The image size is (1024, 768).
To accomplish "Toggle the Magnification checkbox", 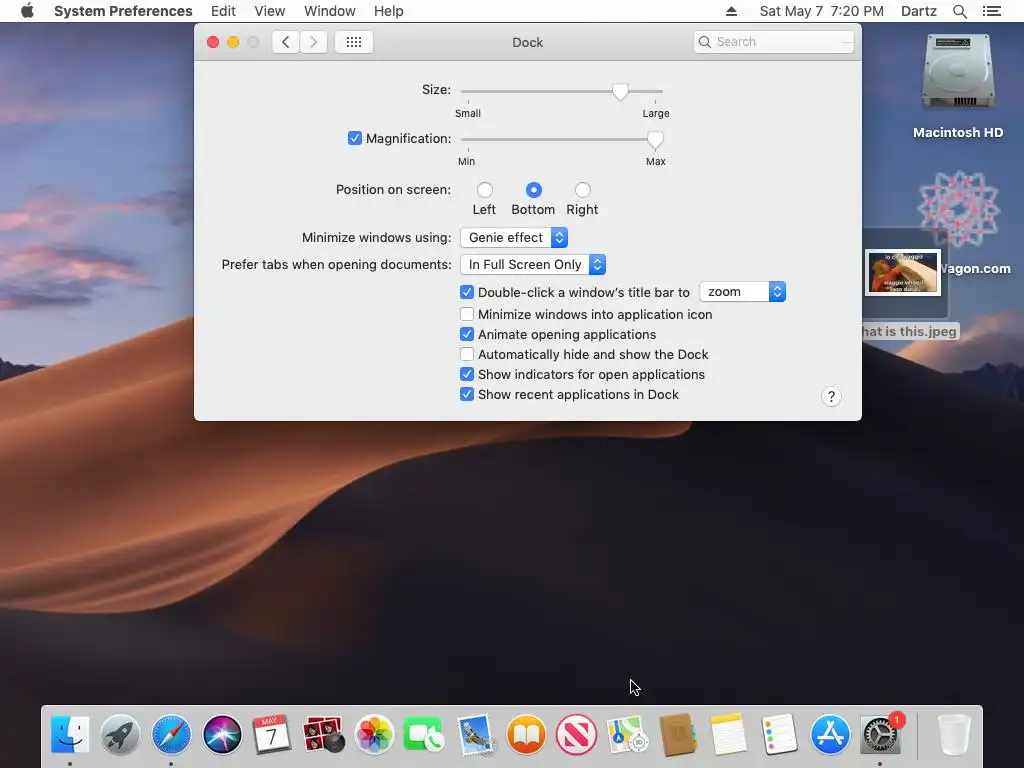I will point(355,138).
